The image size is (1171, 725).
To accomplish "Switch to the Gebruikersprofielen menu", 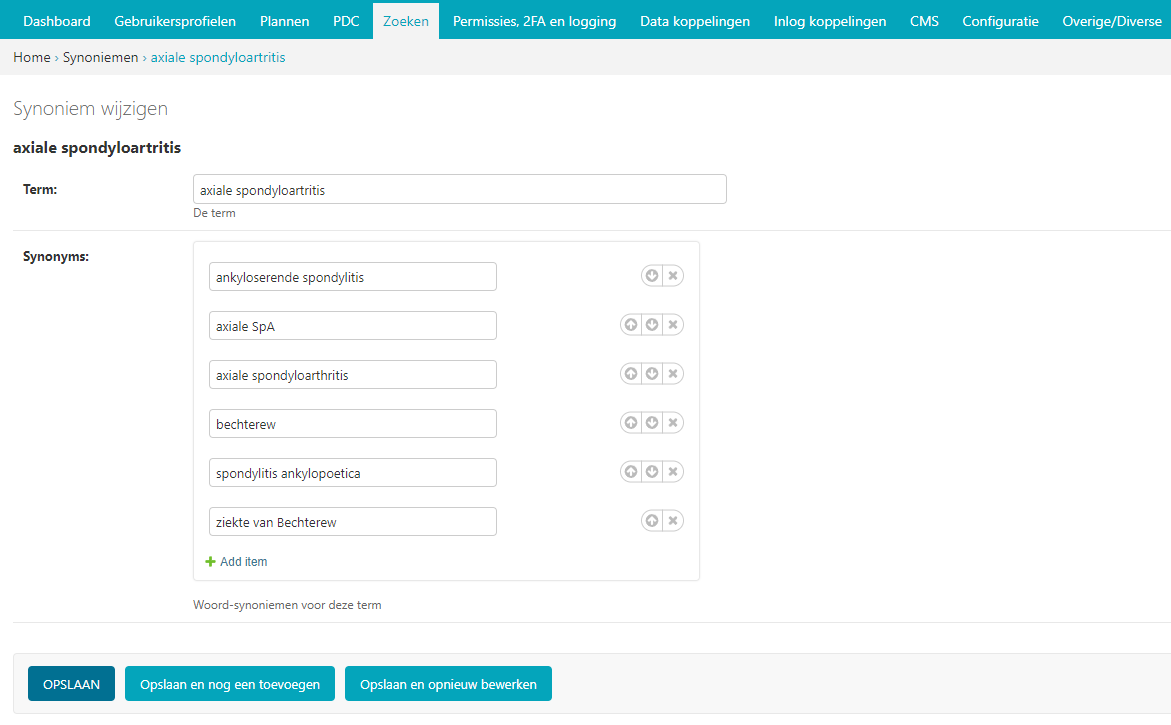I will coord(175,21).
